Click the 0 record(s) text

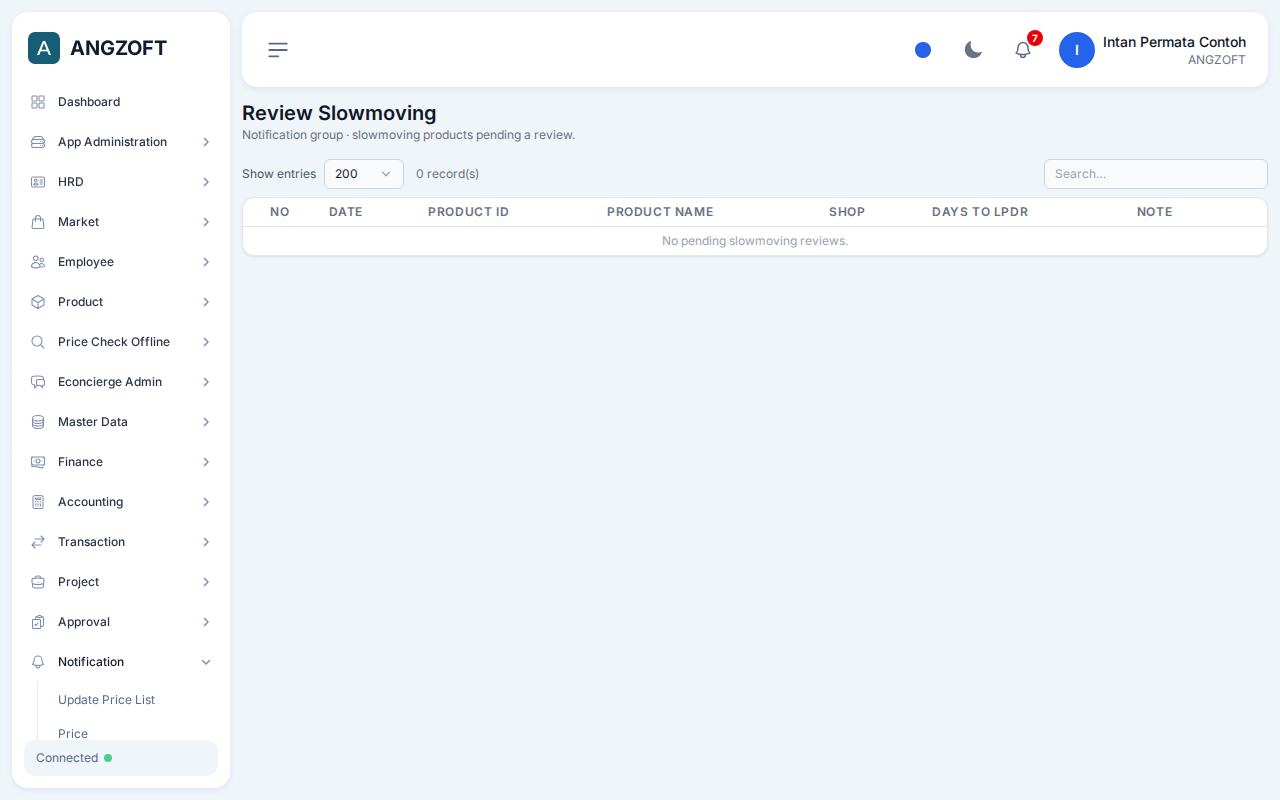point(447,174)
